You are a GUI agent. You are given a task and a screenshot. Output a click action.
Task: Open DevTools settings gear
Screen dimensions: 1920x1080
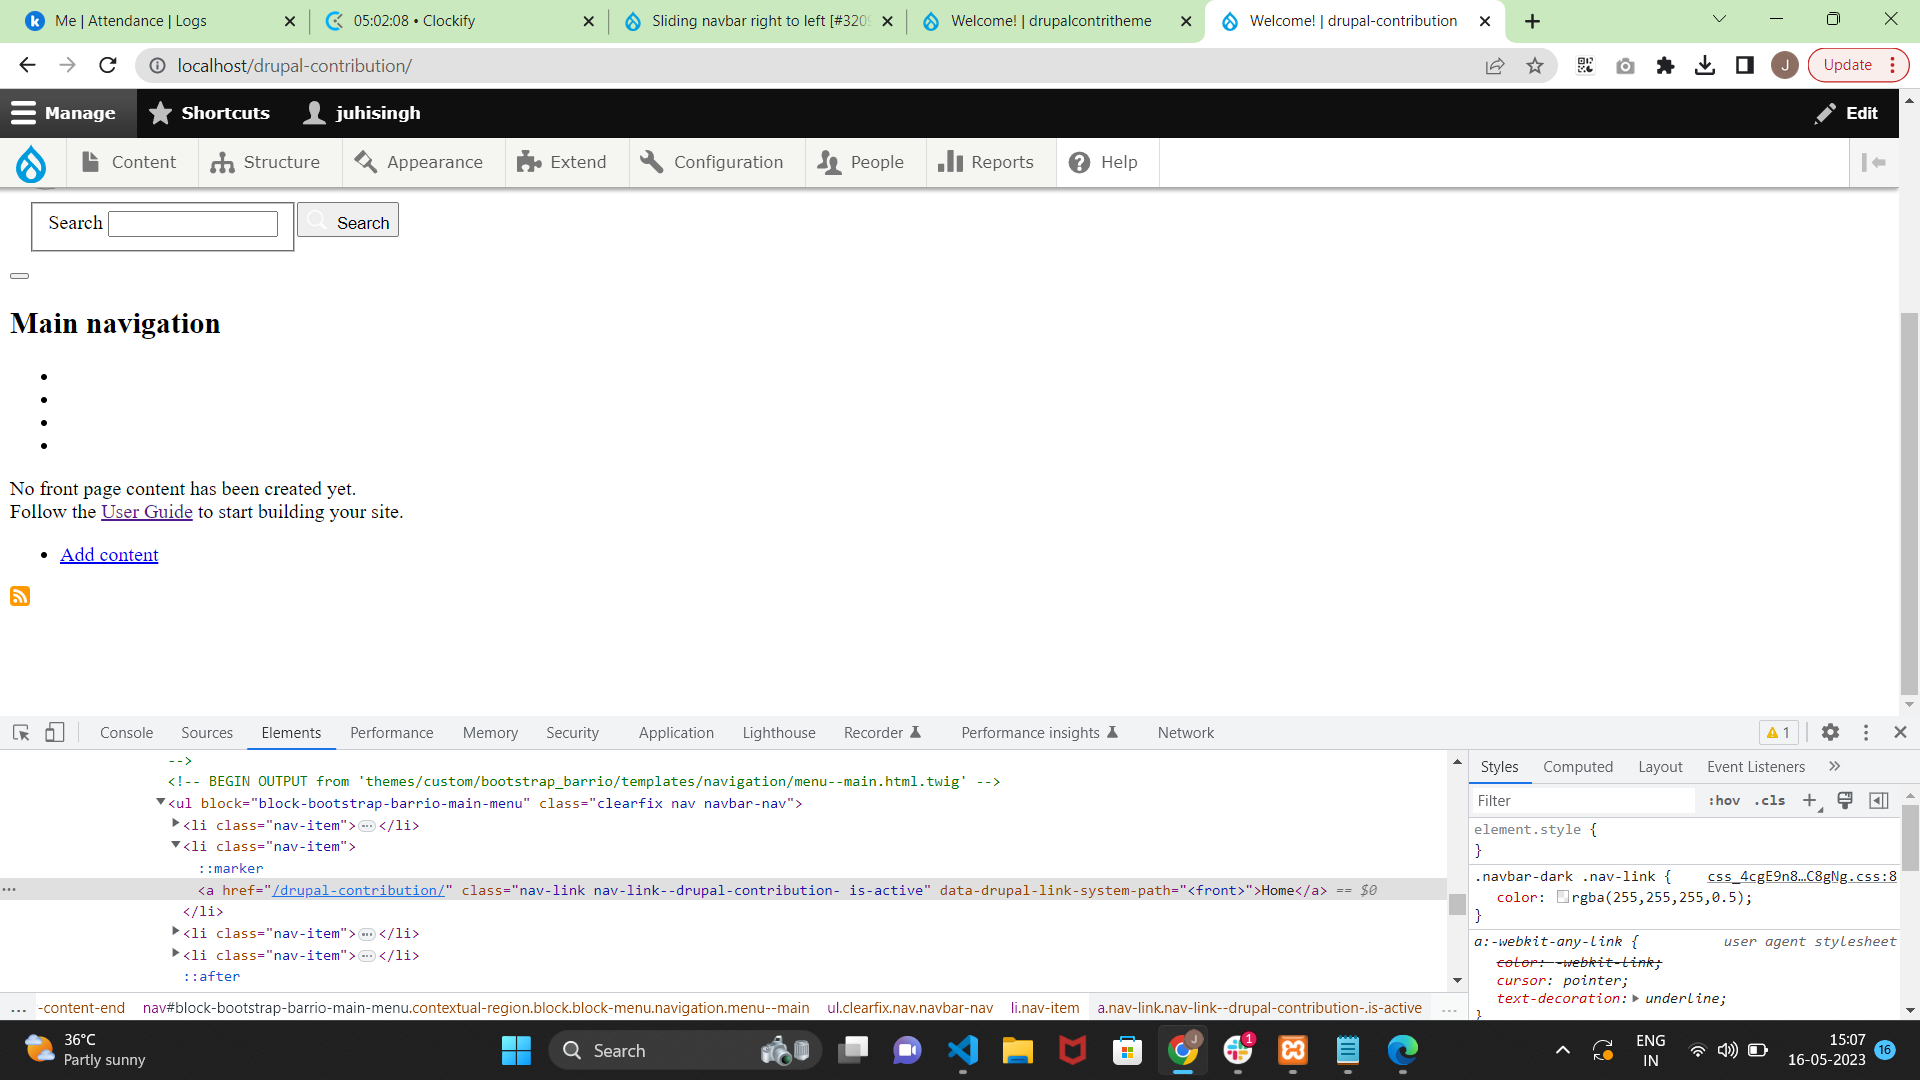point(1831,732)
